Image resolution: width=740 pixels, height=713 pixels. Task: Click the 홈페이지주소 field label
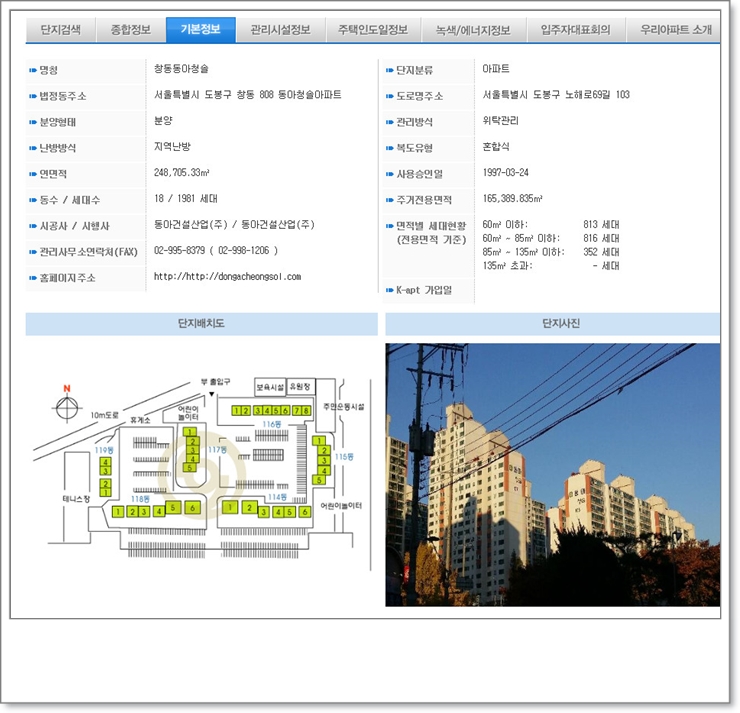(x=67, y=278)
